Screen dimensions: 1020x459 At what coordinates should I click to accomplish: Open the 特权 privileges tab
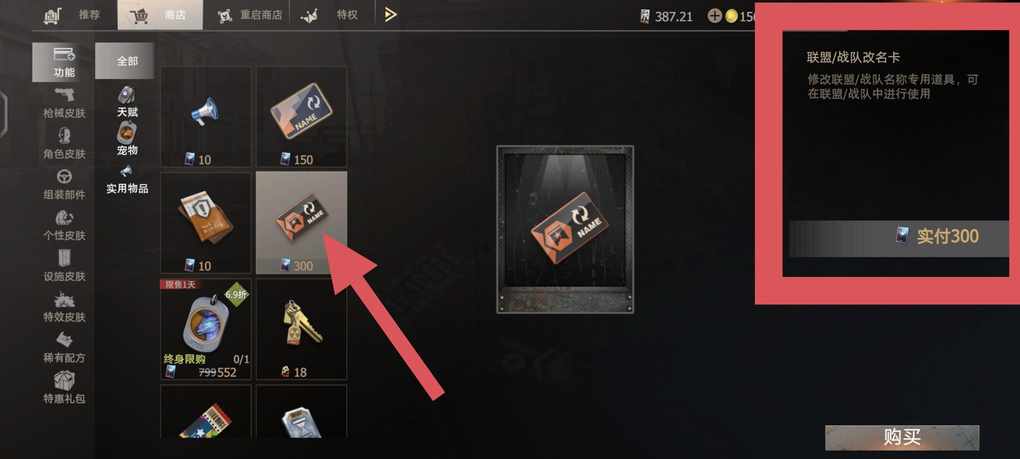(x=330, y=15)
